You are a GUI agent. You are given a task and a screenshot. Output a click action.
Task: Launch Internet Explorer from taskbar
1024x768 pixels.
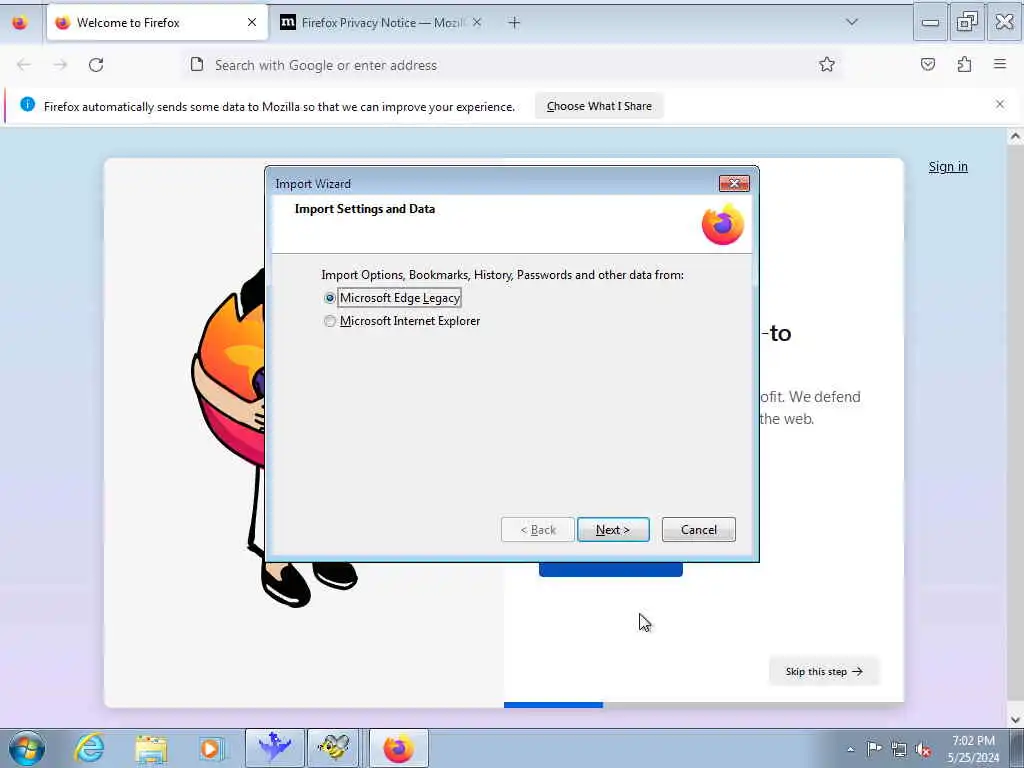pos(89,748)
